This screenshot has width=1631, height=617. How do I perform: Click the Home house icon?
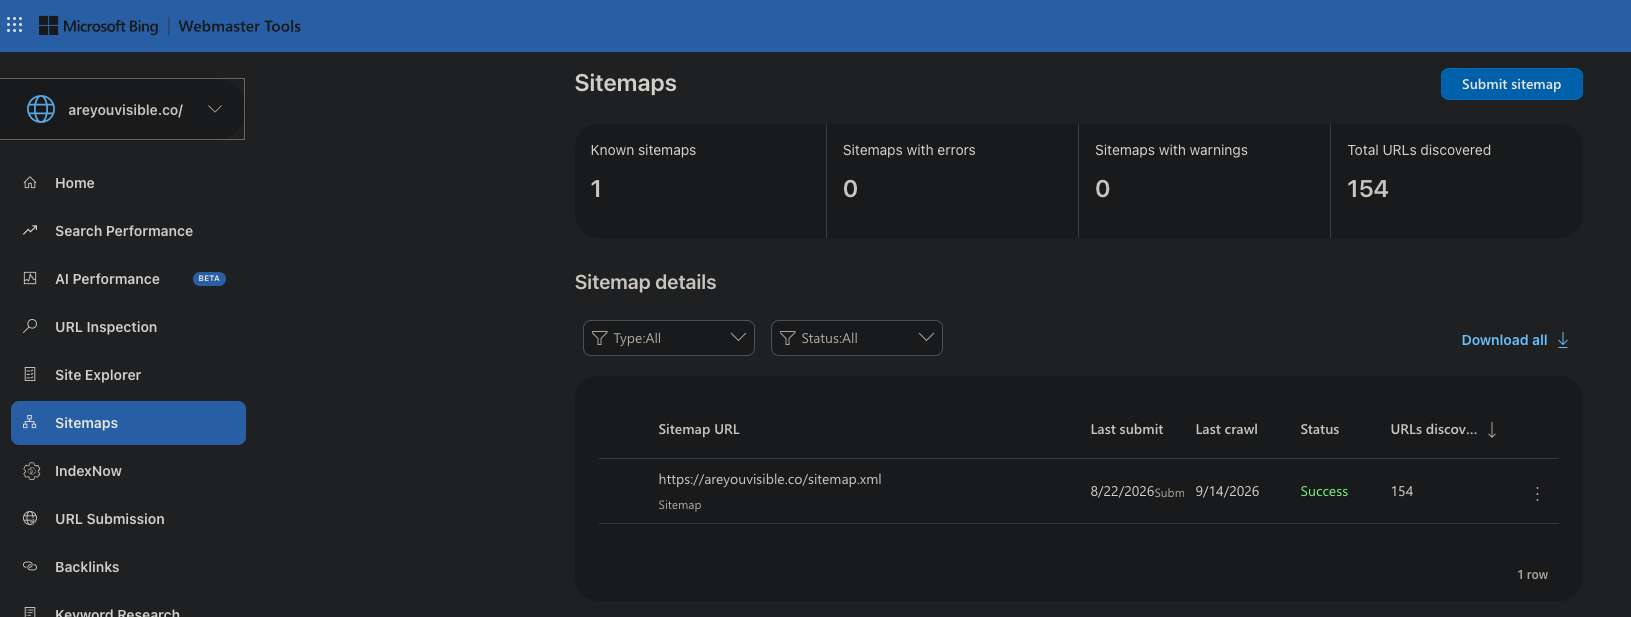(x=30, y=183)
